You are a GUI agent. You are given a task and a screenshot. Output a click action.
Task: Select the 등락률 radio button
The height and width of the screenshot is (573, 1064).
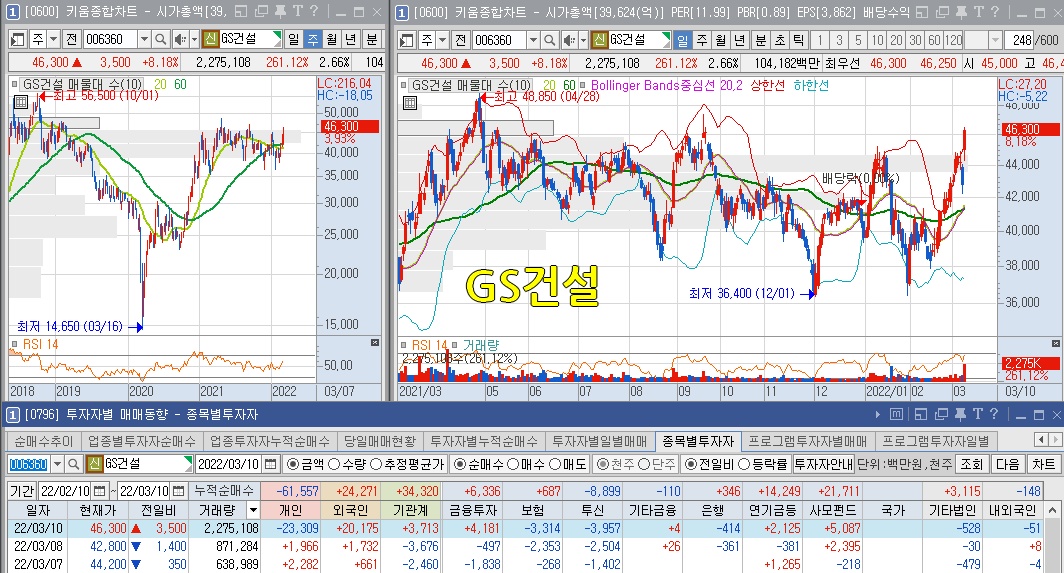point(744,464)
